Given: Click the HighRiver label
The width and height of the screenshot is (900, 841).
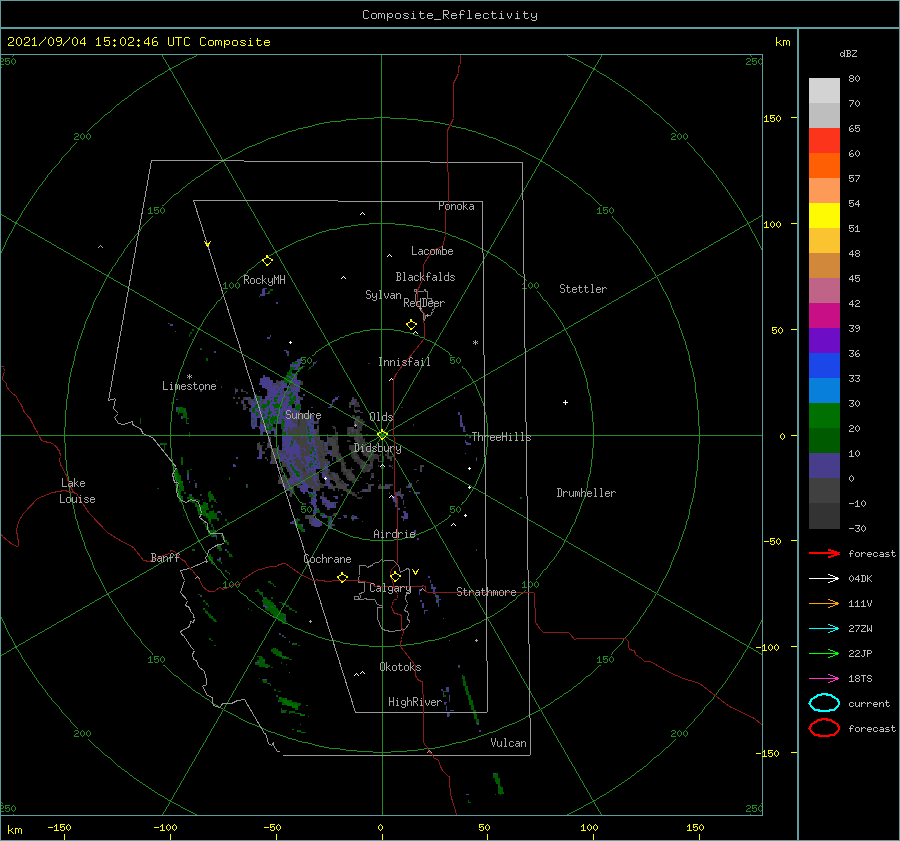Looking at the screenshot, I should click(415, 702).
